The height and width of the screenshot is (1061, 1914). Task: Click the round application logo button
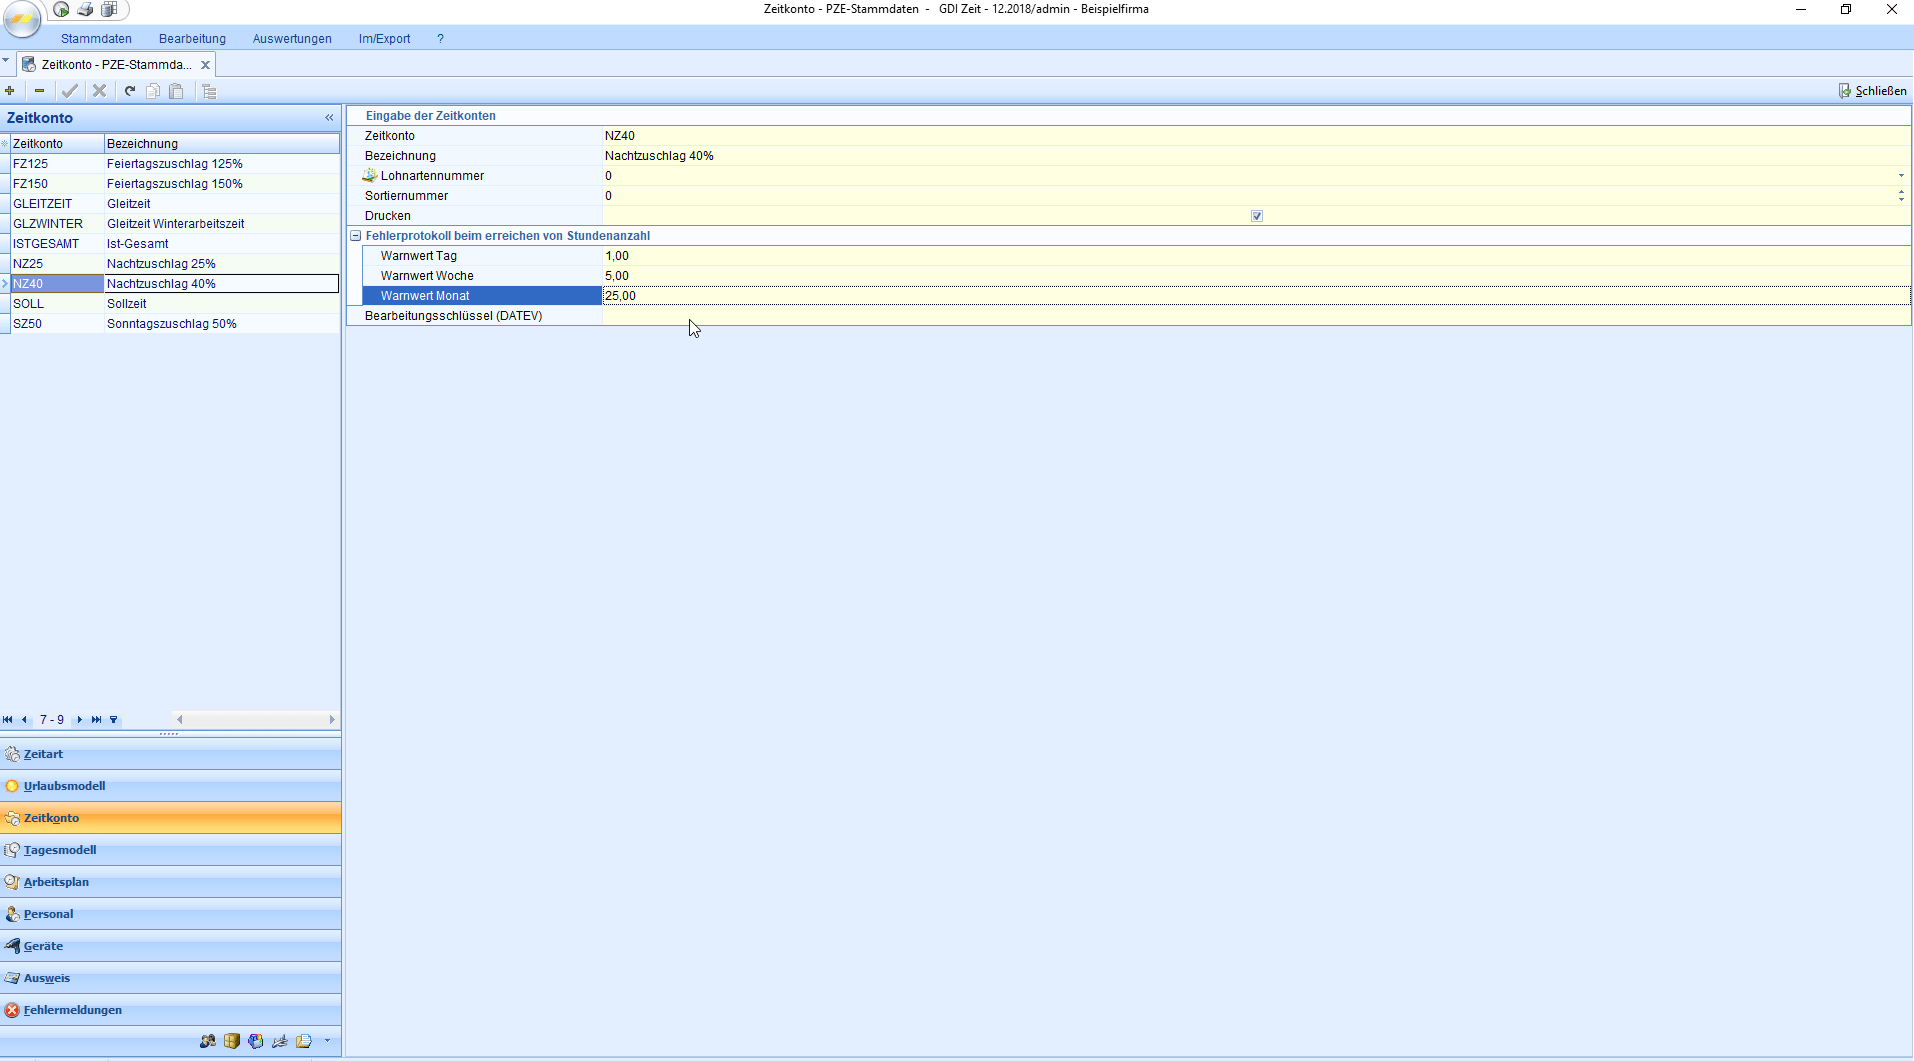coord(22,18)
